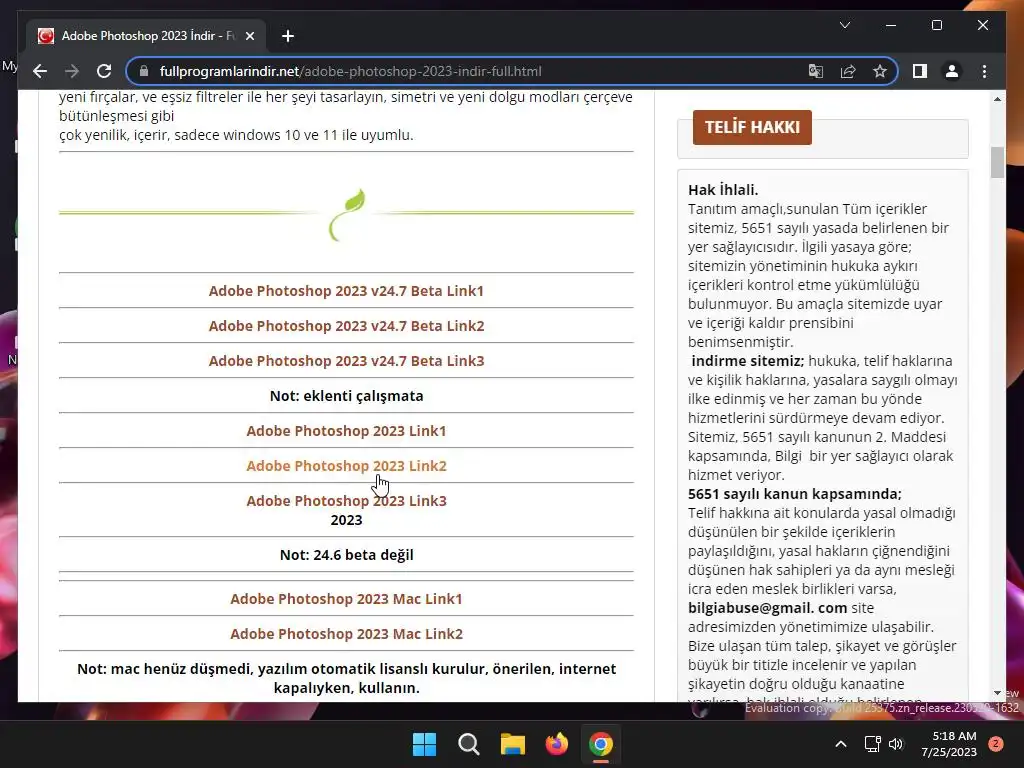Toggle the browser side panel icon
Image resolution: width=1024 pixels, height=768 pixels.
point(920,71)
